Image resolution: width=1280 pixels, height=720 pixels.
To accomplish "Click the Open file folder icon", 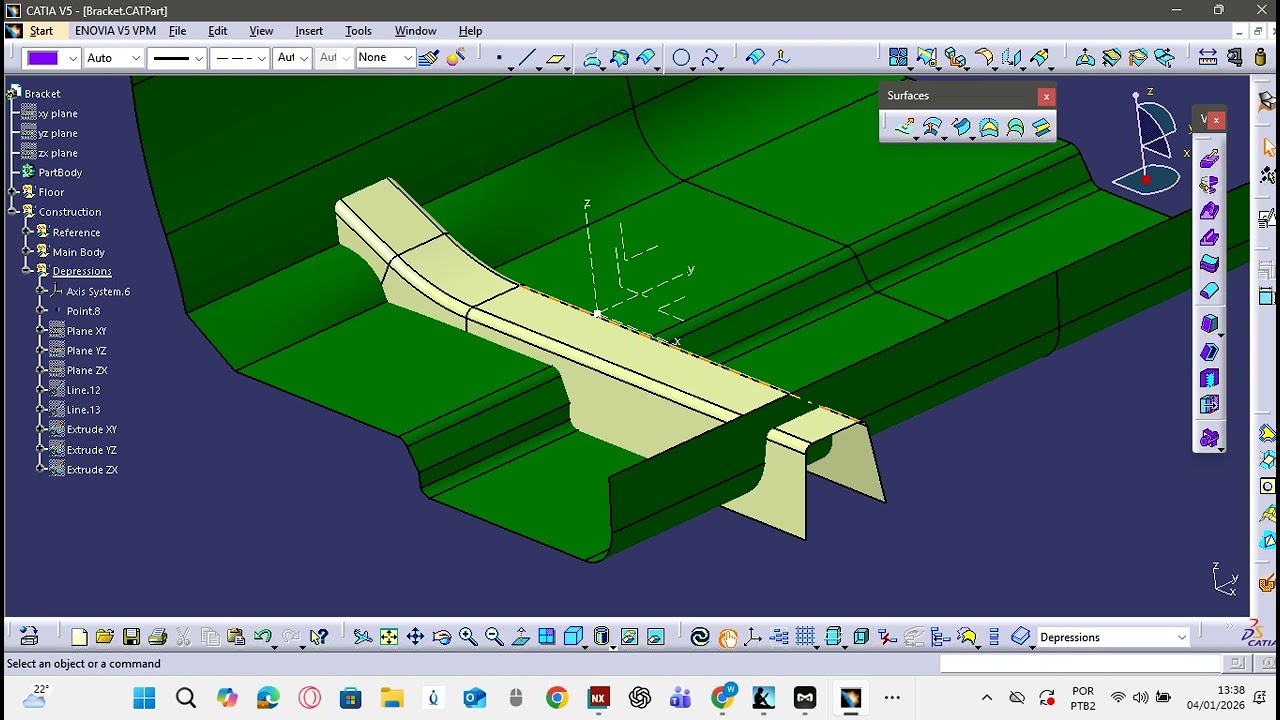I will click(x=105, y=637).
